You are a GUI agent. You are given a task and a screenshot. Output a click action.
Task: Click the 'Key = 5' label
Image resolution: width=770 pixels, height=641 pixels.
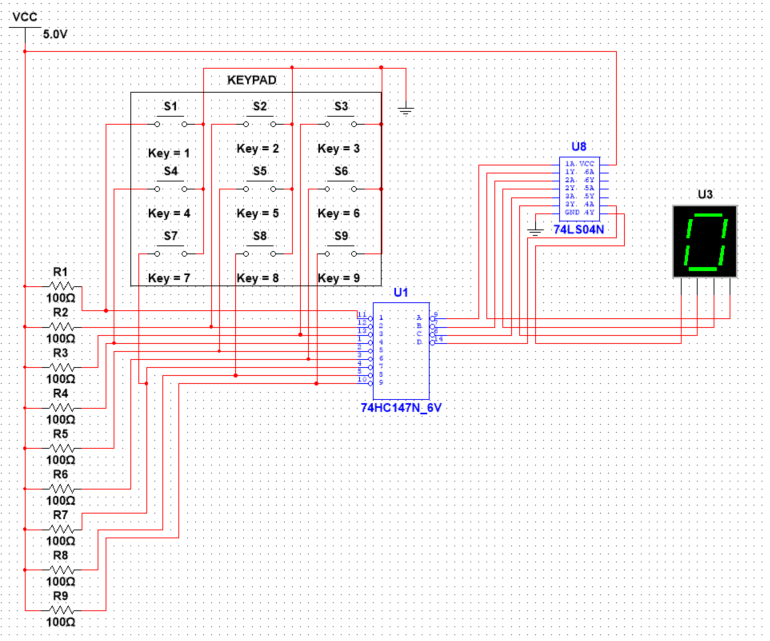(258, 213)
